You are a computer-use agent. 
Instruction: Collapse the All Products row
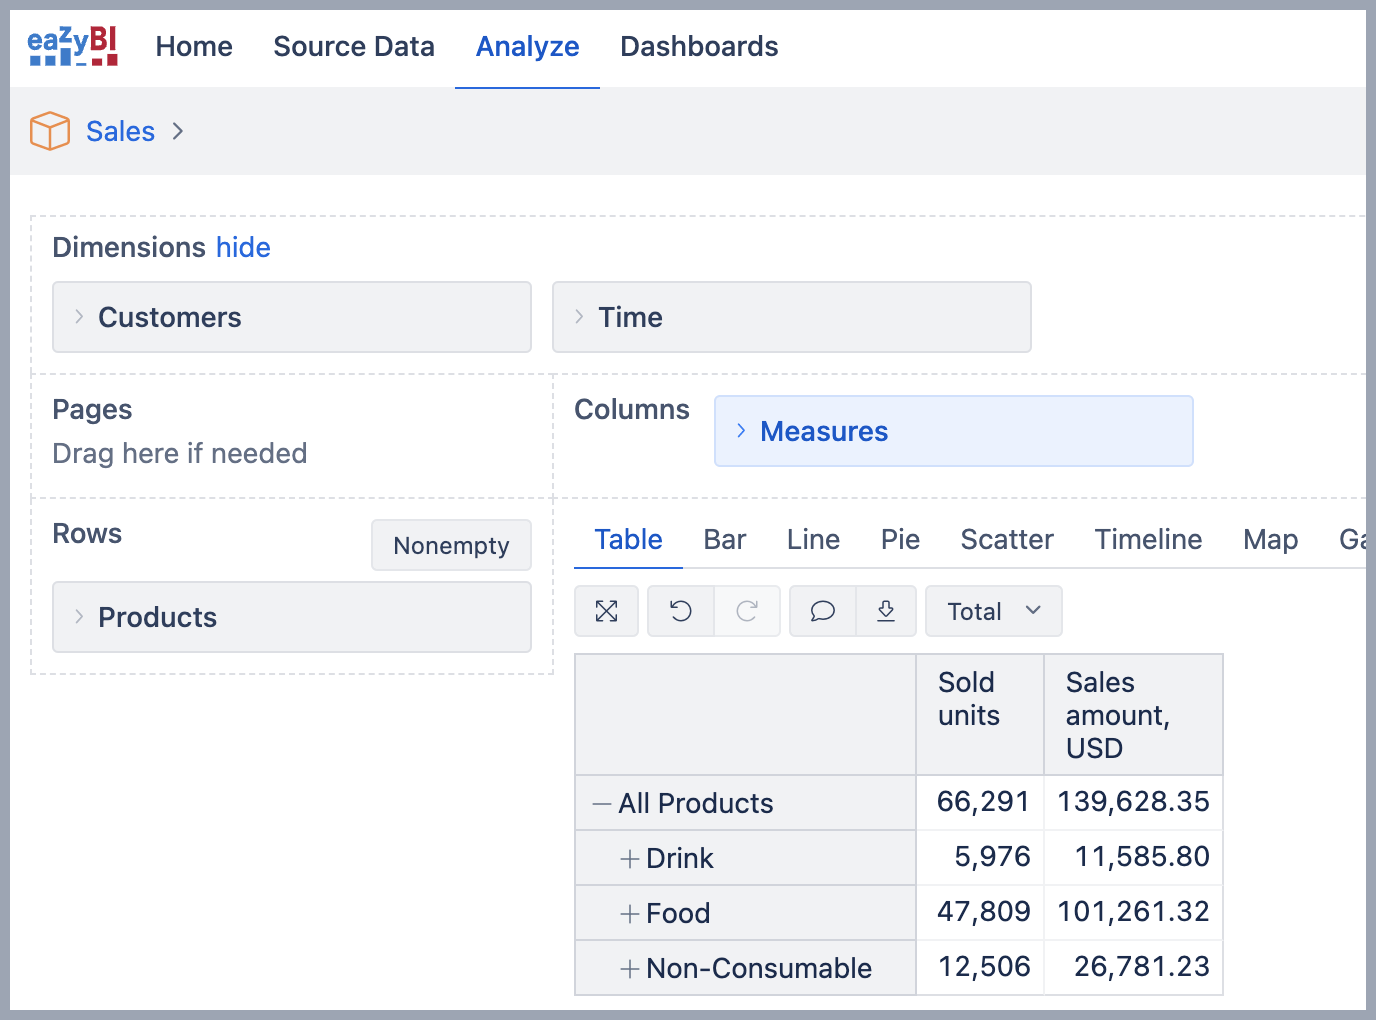coord(601,803)
